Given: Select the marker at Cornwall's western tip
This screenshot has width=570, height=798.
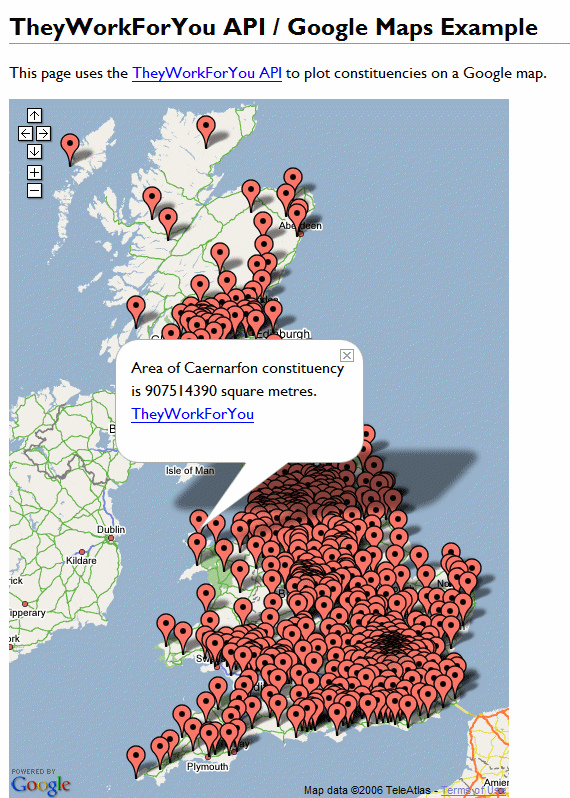Looking at the screenshot, I should pos(136,762).
